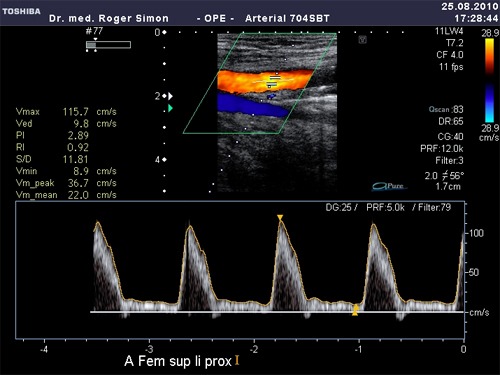Click the green triangle depth marker
Screen dimensions: 500x375
171,108
